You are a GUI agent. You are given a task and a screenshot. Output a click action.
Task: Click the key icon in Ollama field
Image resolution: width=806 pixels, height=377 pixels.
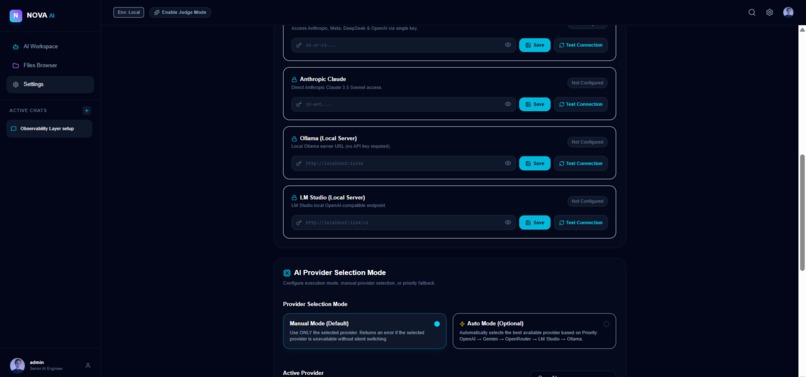pos(299,164)
